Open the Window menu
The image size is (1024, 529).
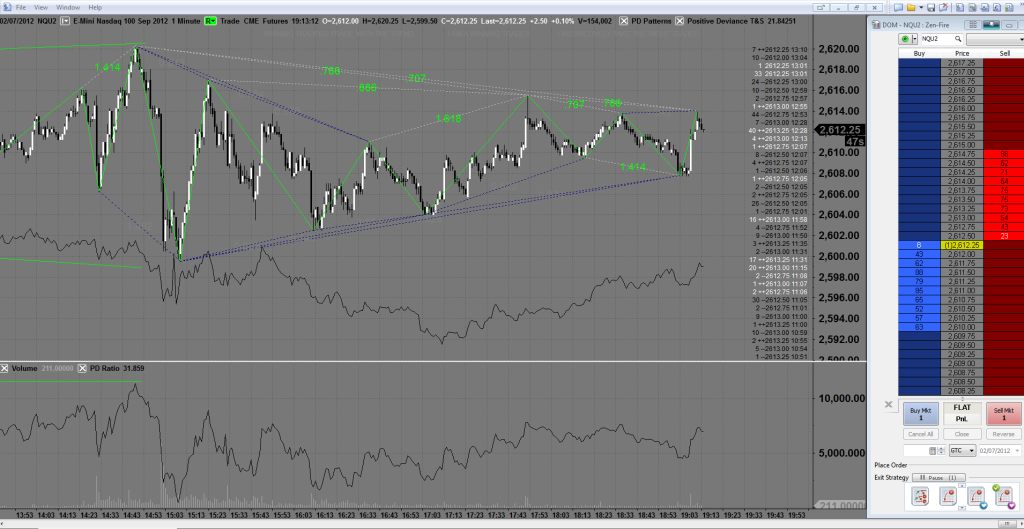(69, 6)
